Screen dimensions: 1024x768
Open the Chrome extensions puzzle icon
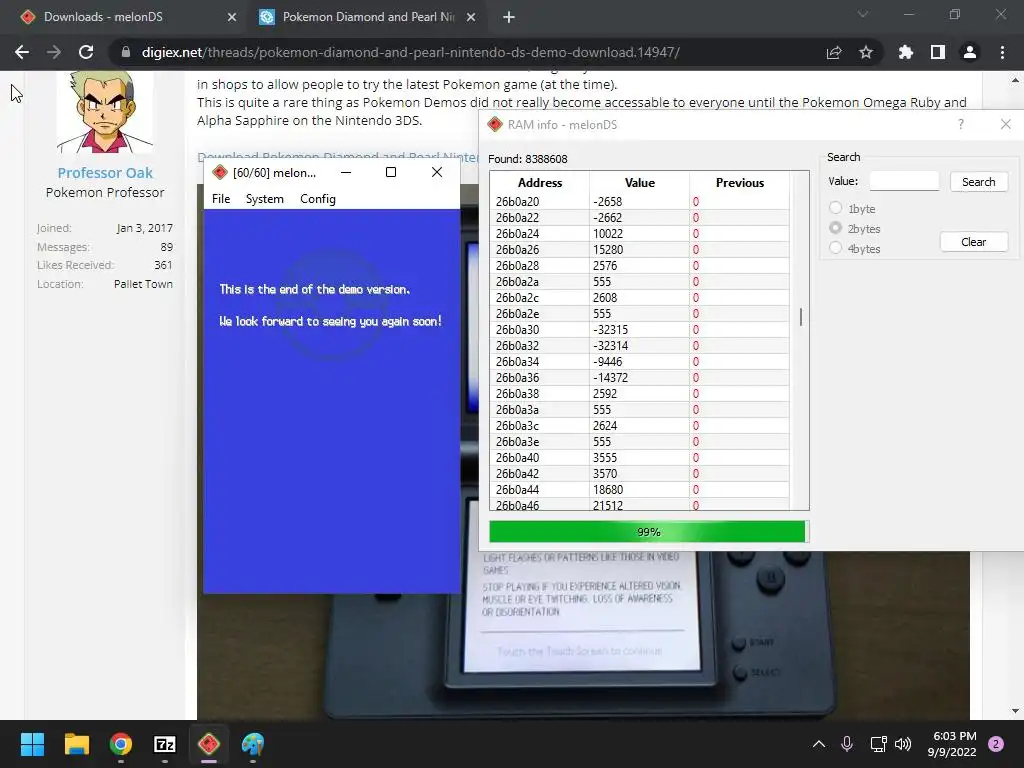(905, 52)
